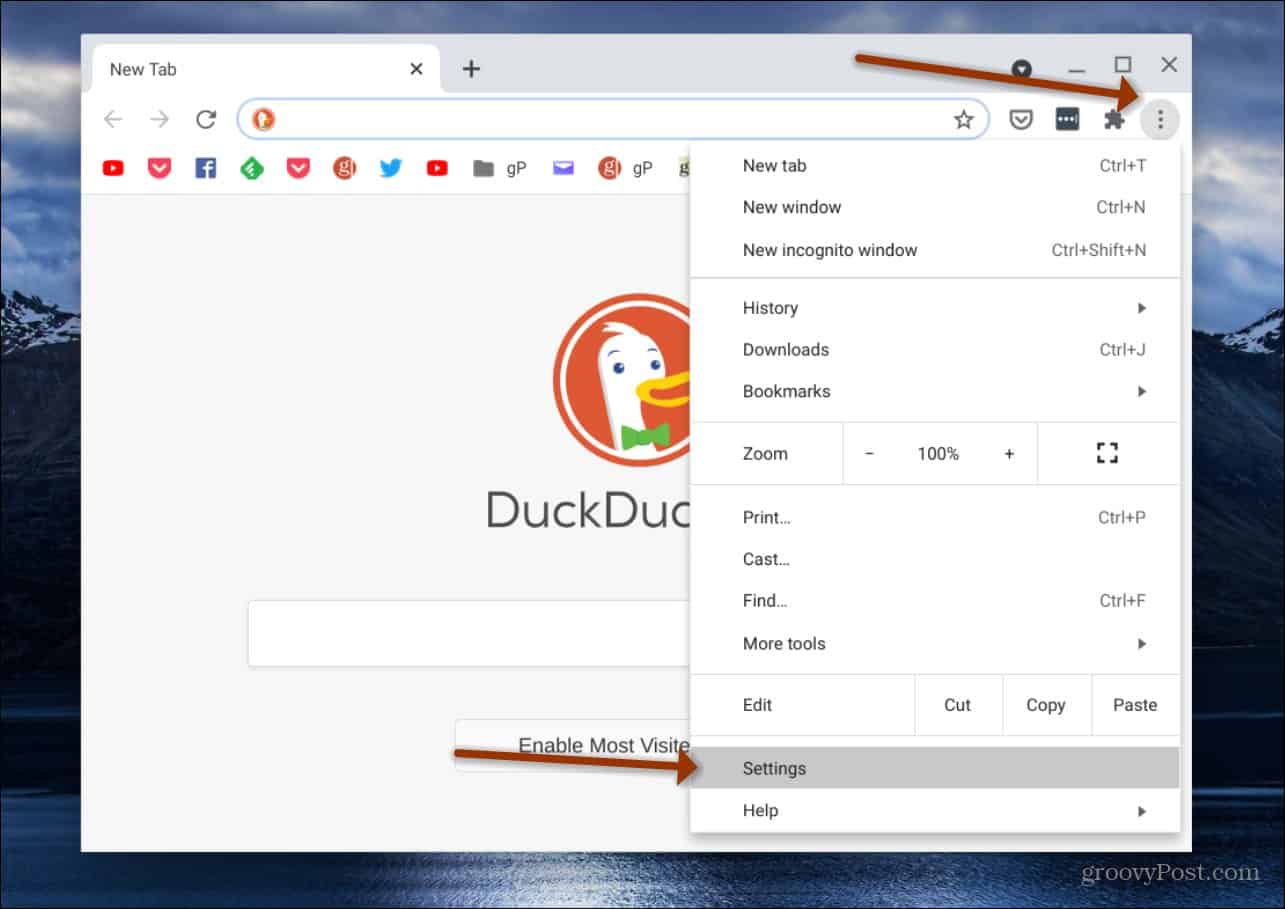
Task: Click the 100% zoom level value
Action: click(938, 453)
